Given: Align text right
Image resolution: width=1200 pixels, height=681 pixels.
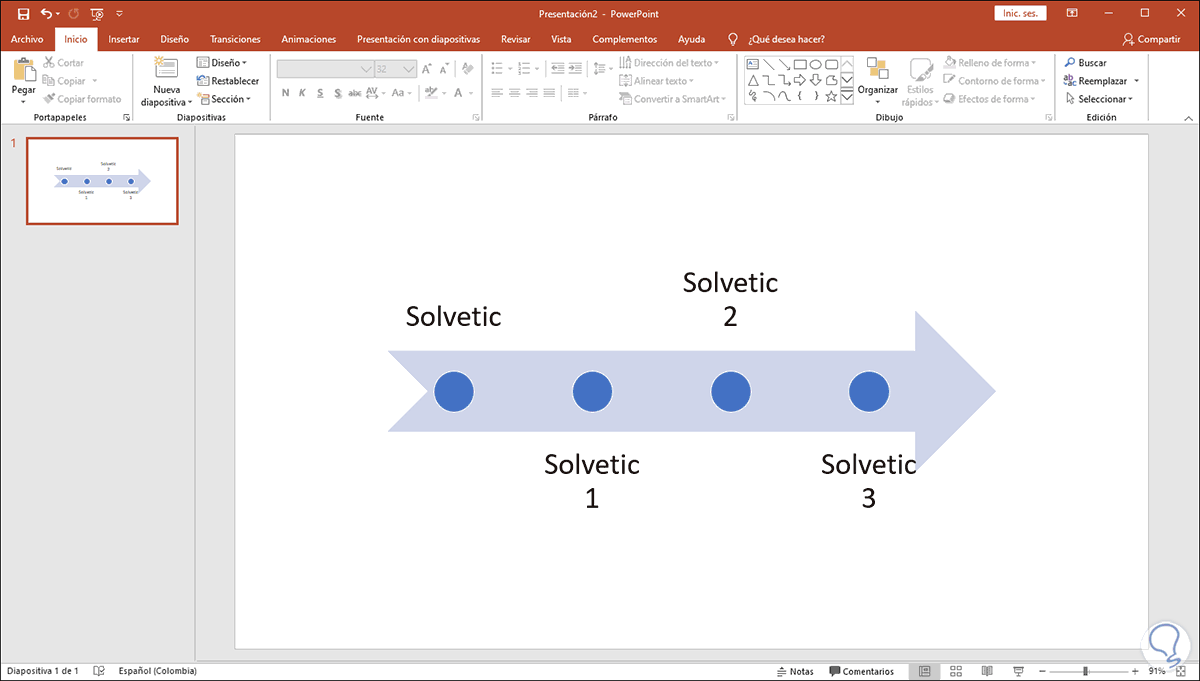Looking at the screenshot, I should point(533,93).
